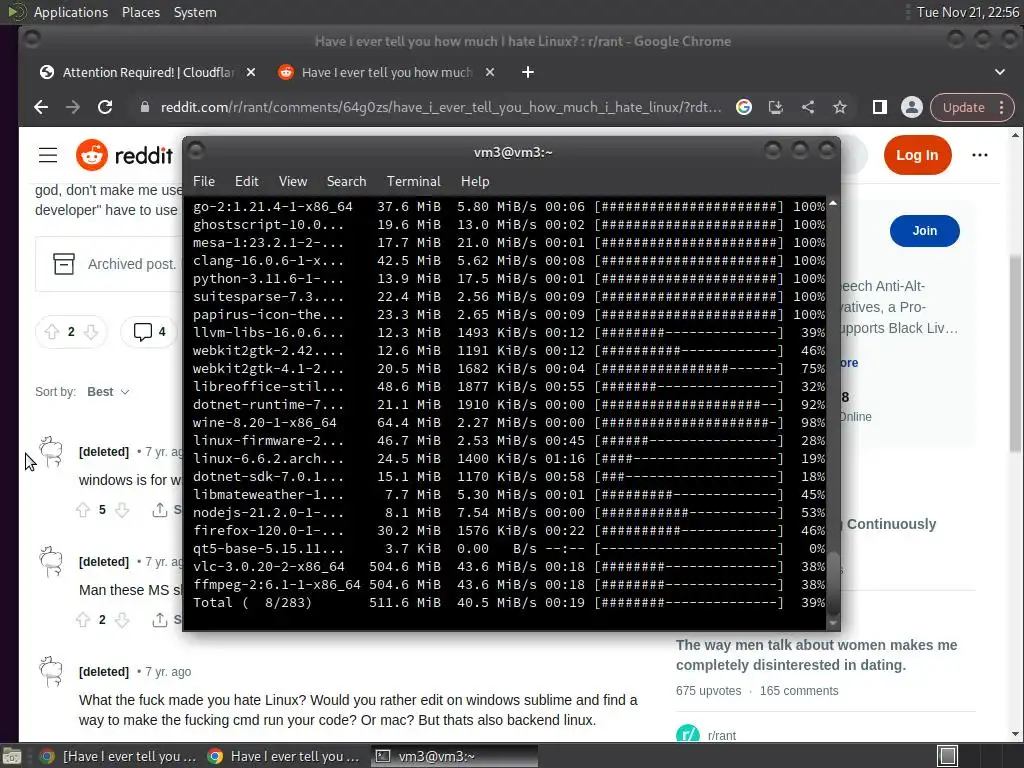
Task: Click the Chrome forward arrow
Action: (73, 107)
